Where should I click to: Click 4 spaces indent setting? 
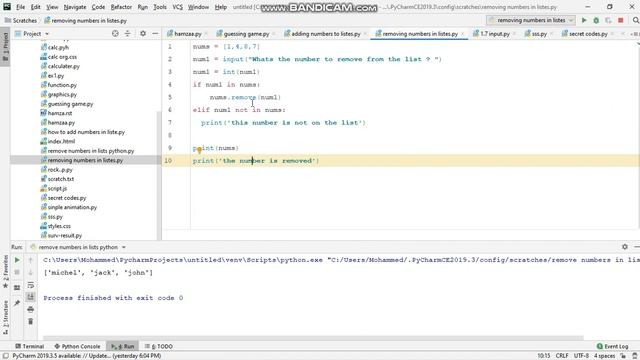604,356
